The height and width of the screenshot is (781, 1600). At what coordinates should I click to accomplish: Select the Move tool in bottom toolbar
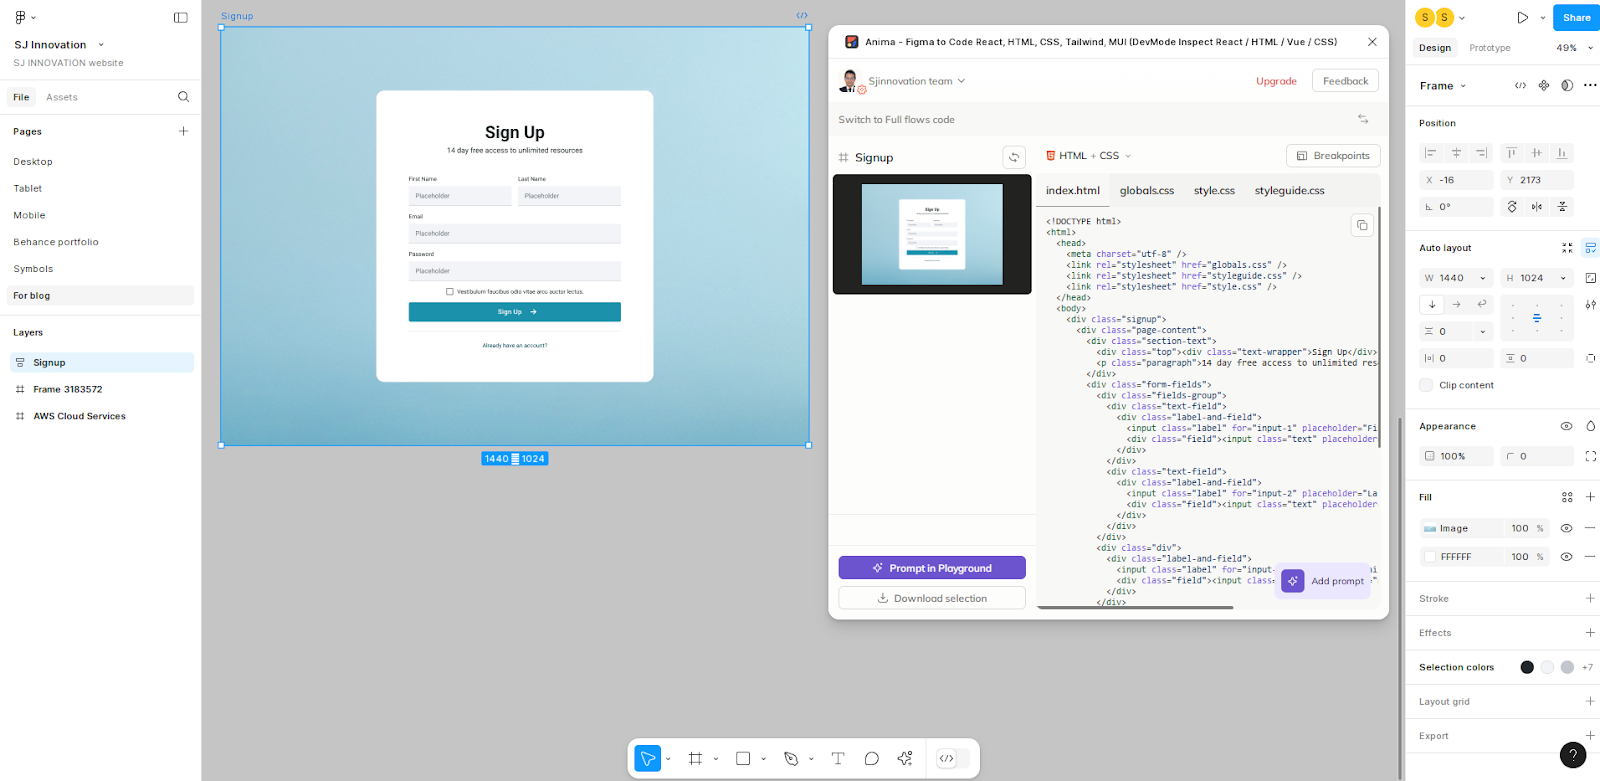point(648,759)
